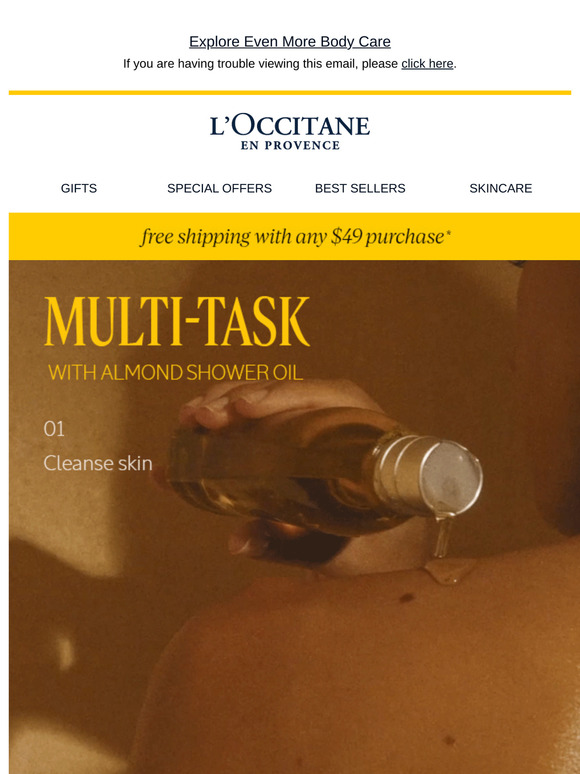
Task: Click the yellow divider line above the logo
Action: pos(290,92)
